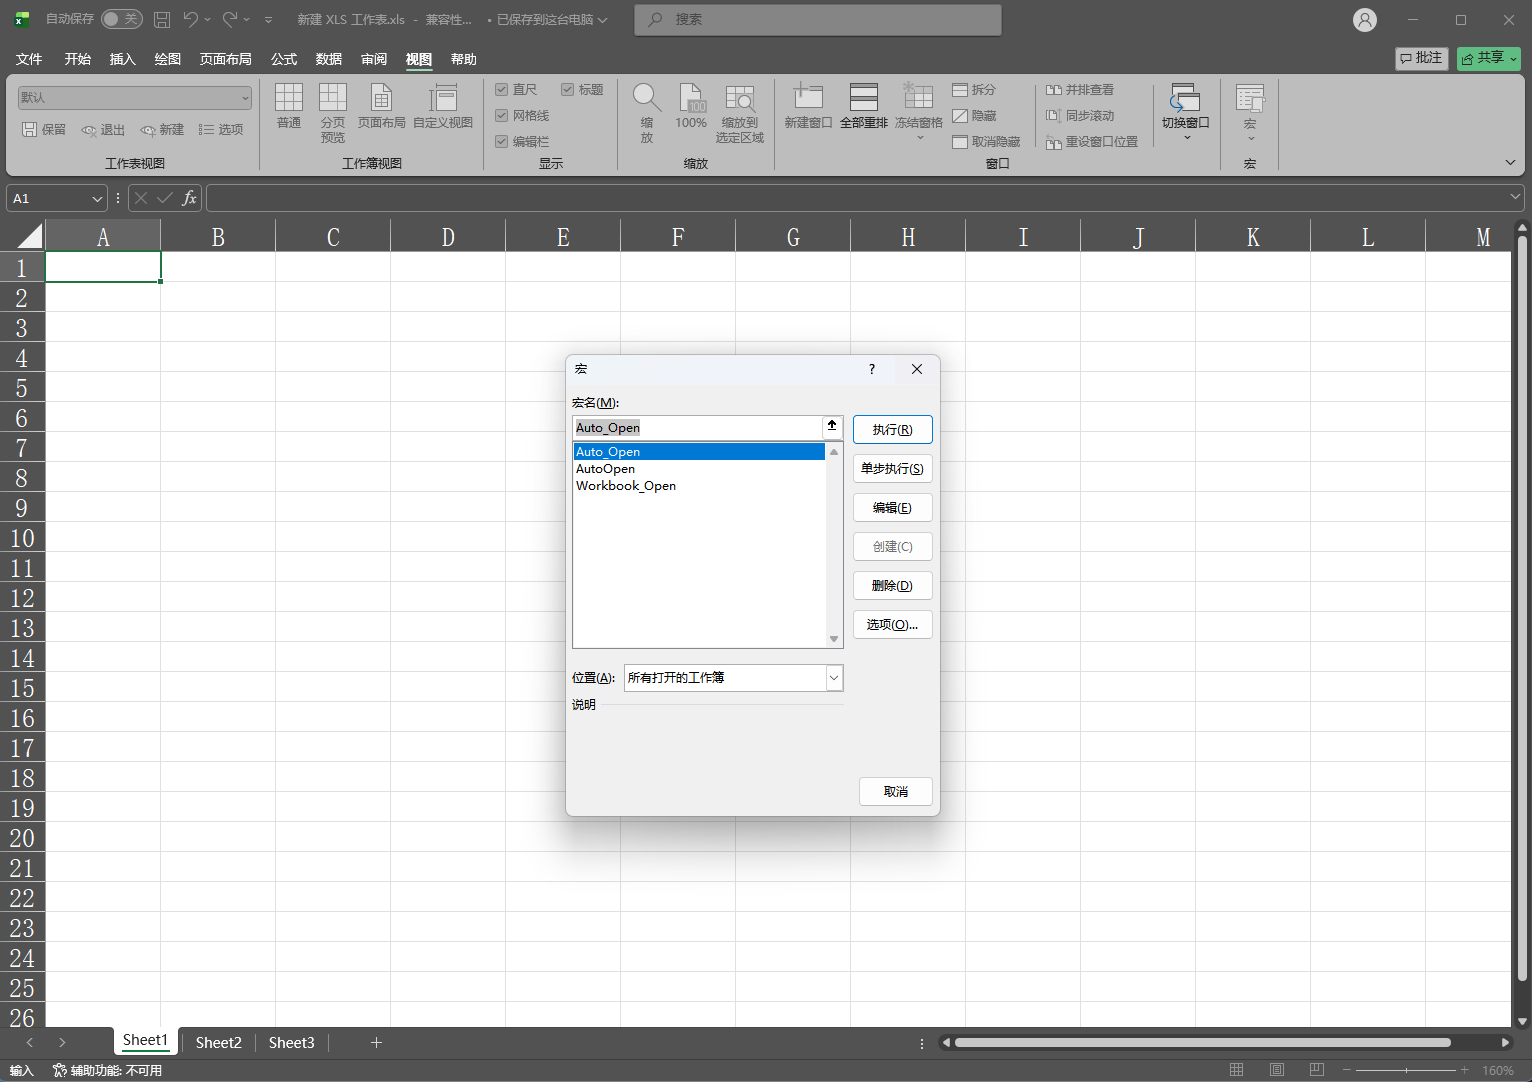
Task: Click Split (拆分) window icon
Action: point(974,90)
